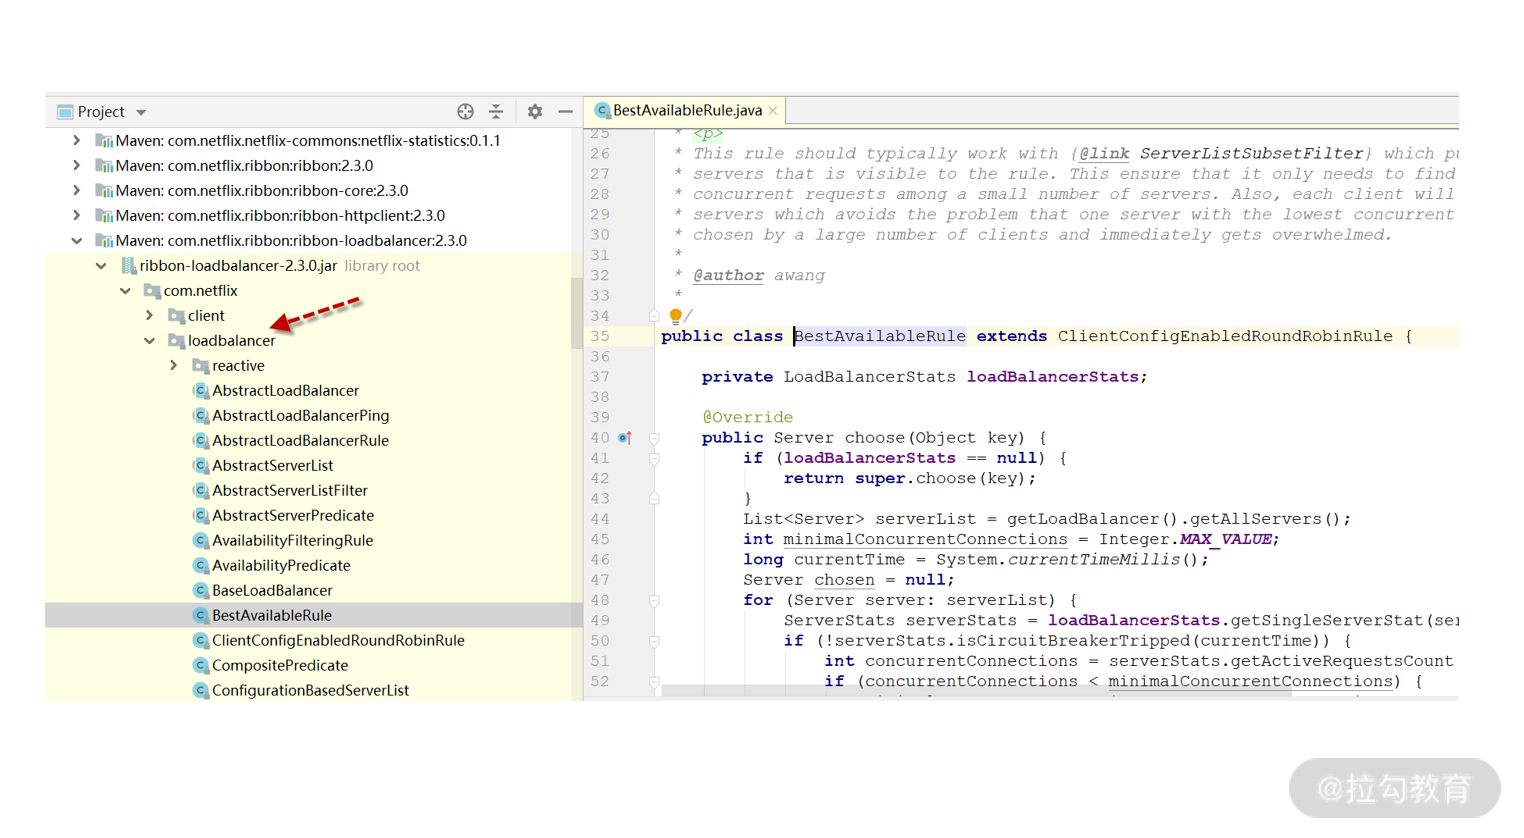The image size is (1524, 838).
Task: Expand Maven netflix-statistics:0.1.1 library node
Action: tap(77, 141)
